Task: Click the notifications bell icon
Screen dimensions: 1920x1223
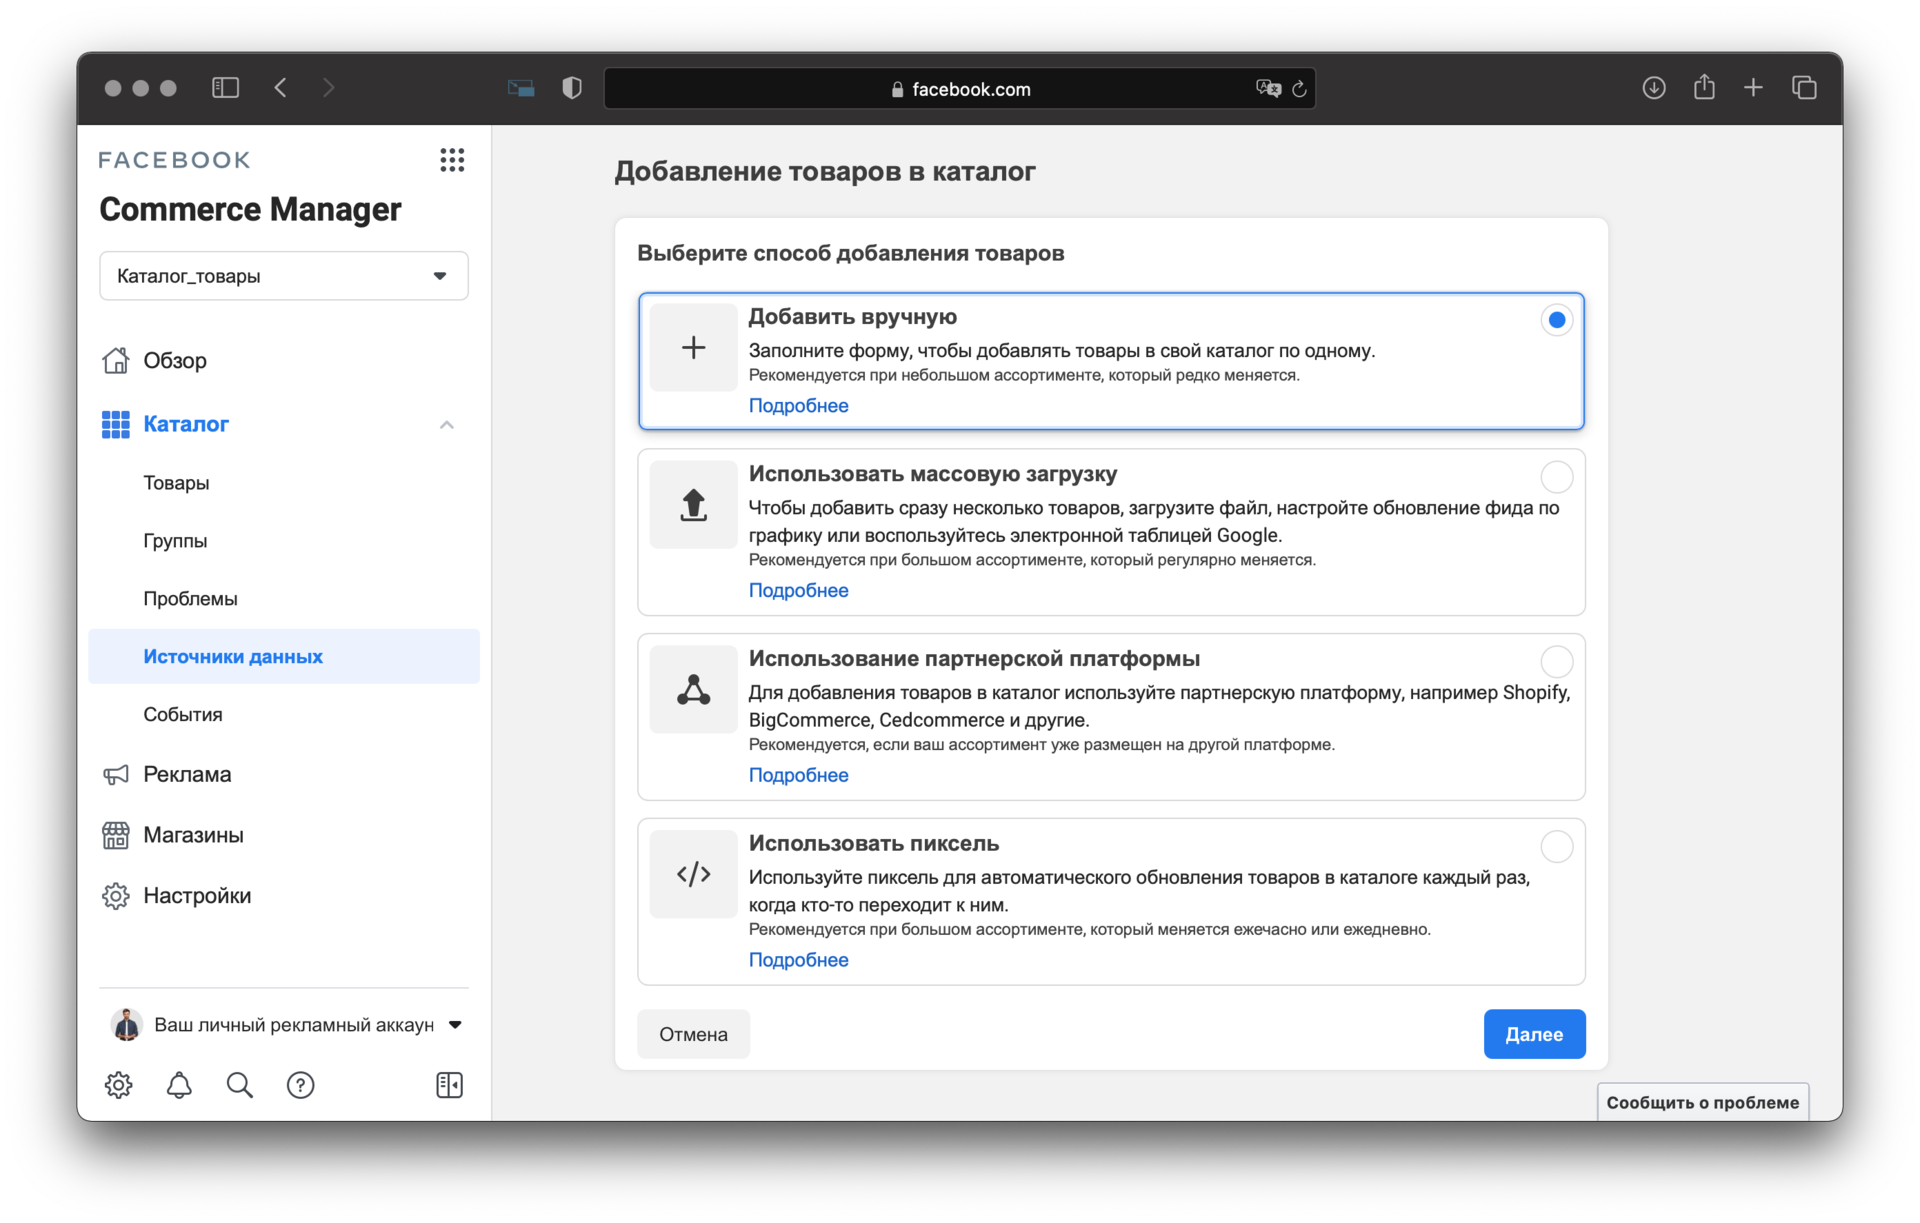Action: coord(179,1085)
